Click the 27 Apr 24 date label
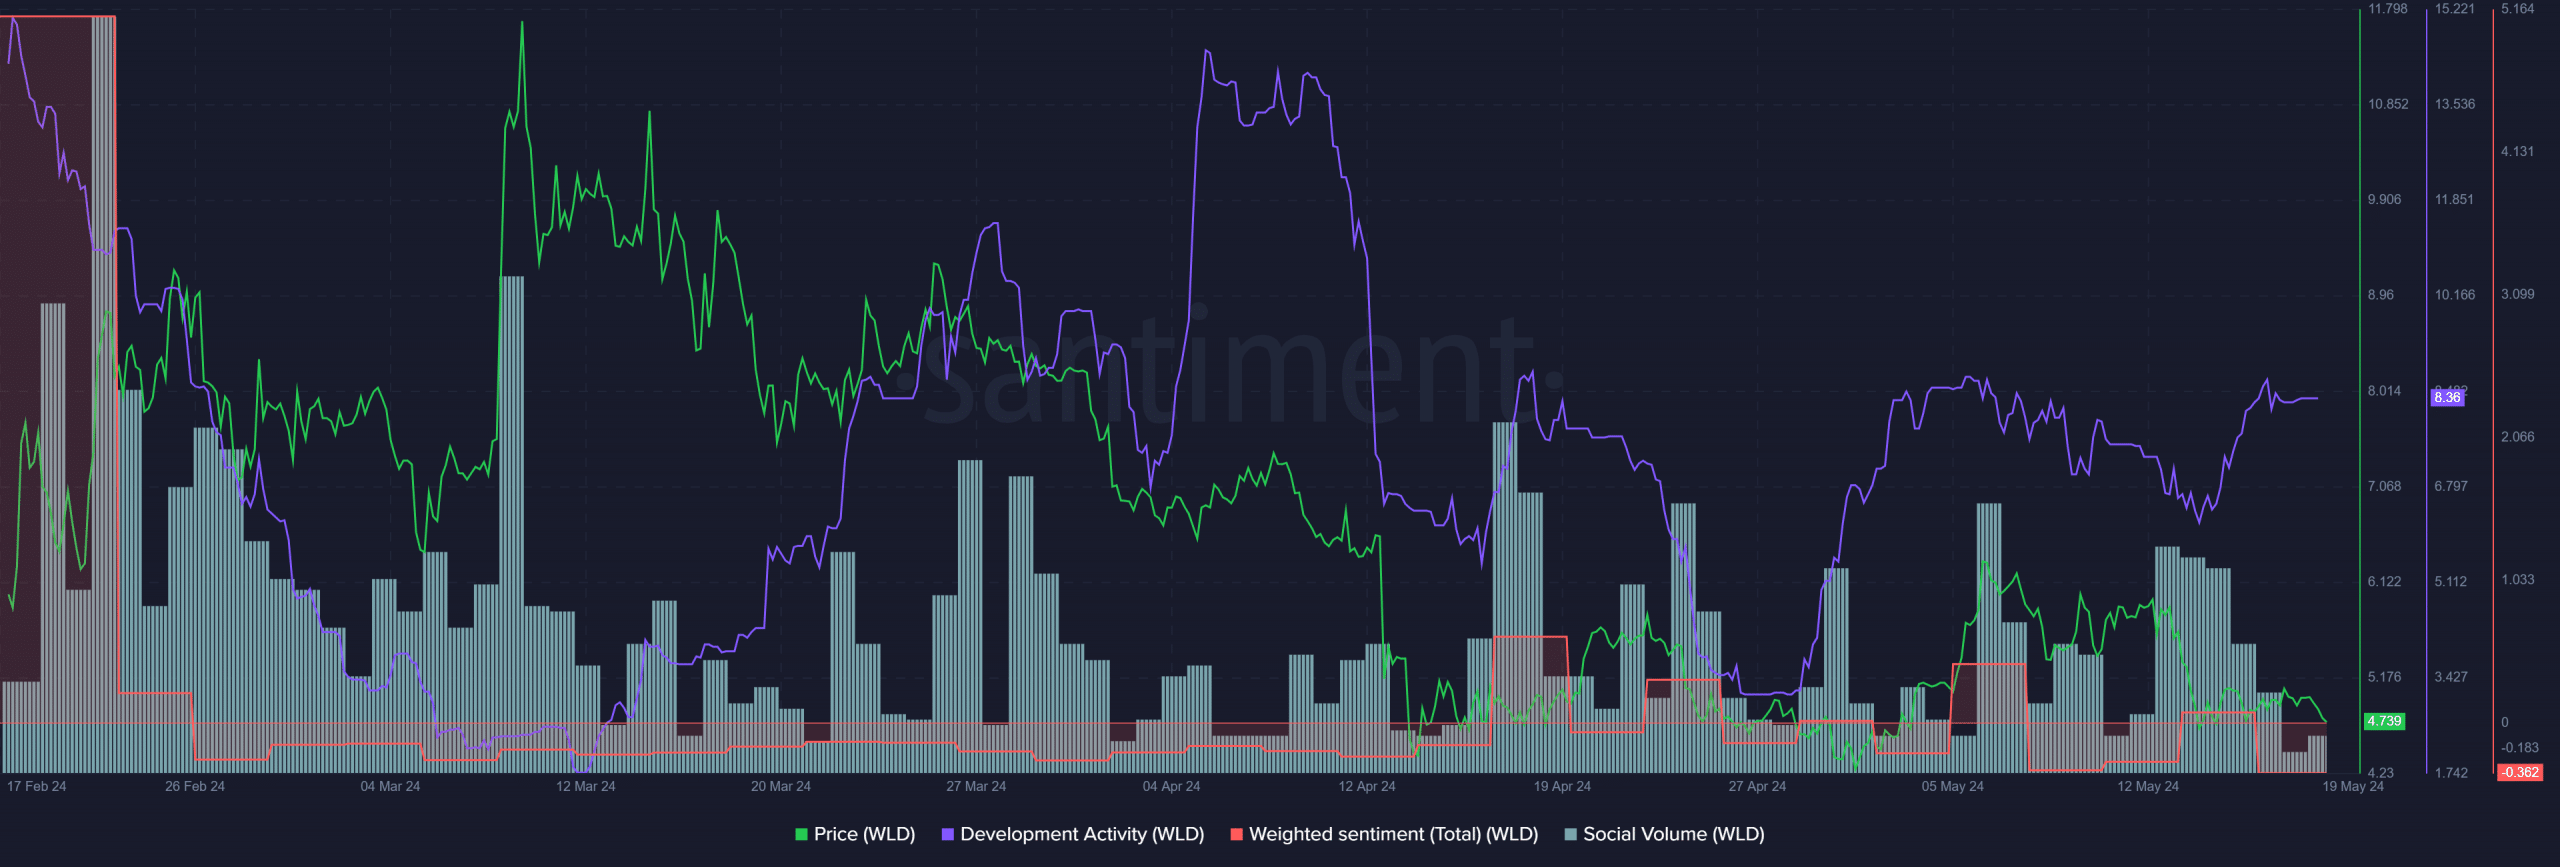The width and height of the screenshot is (2560, 867). click(x=1757, y=786)
